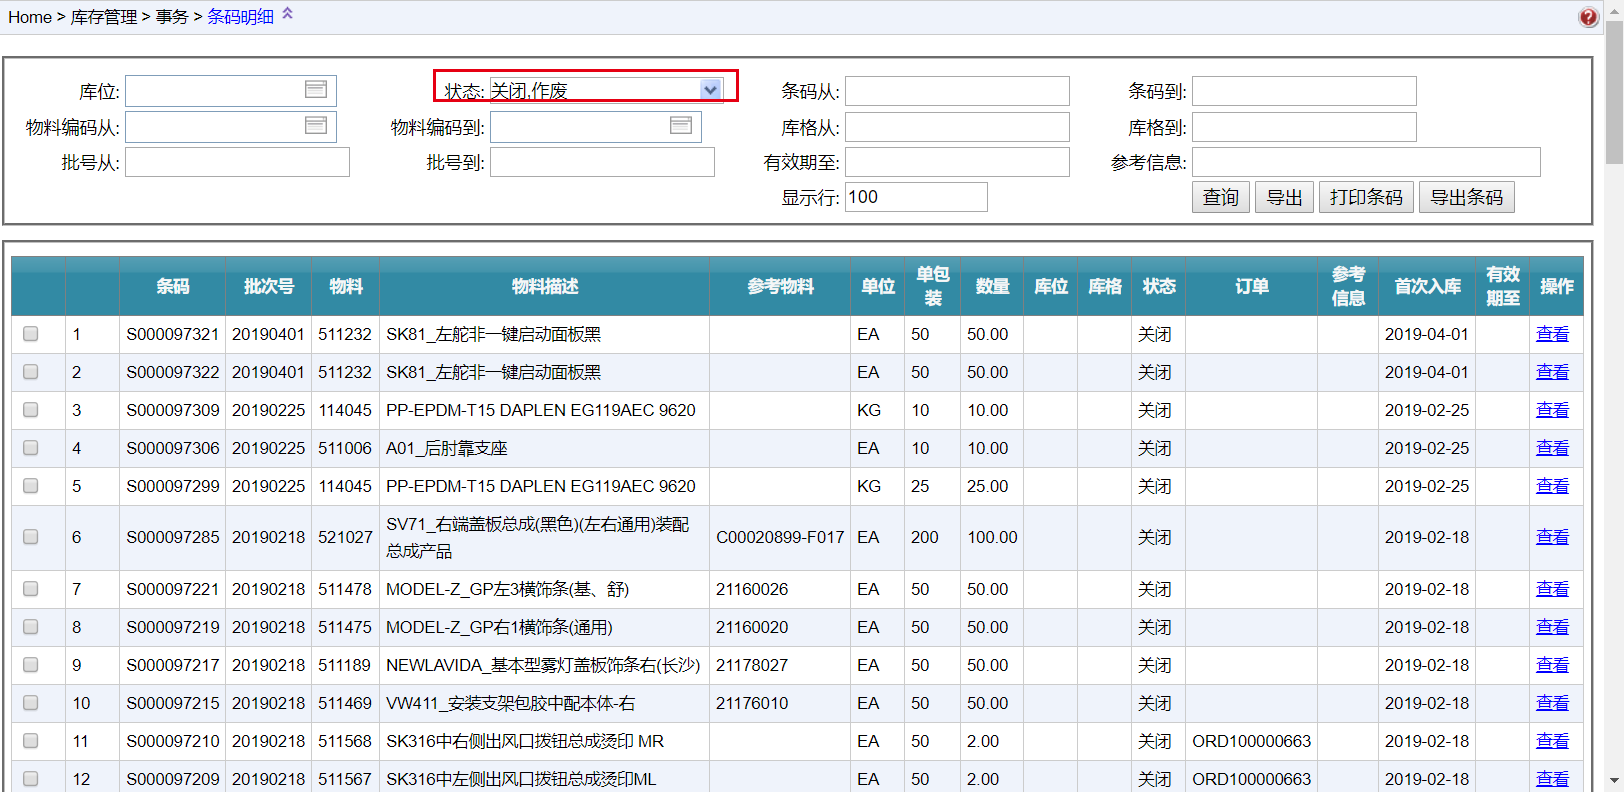This screenshot has height=796, width=1624.
Task: Open the 库位 lookup picker icon
Action: tap(316, 90)
